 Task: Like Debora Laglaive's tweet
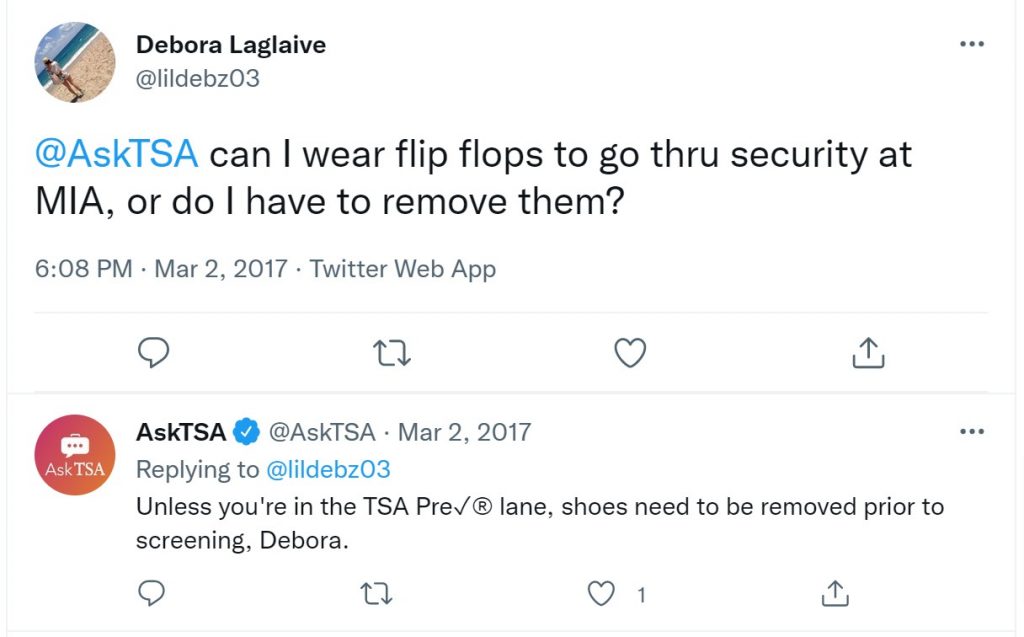coord(630,353)
